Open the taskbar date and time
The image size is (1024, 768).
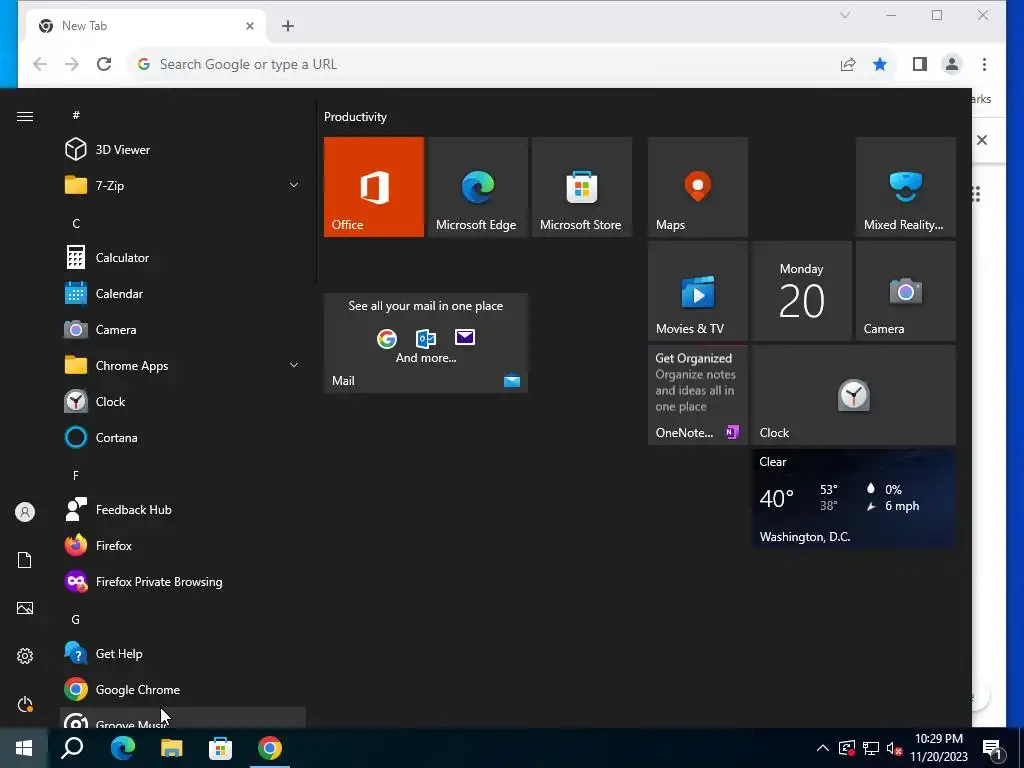pyautogui.click(x=938, y=748)
